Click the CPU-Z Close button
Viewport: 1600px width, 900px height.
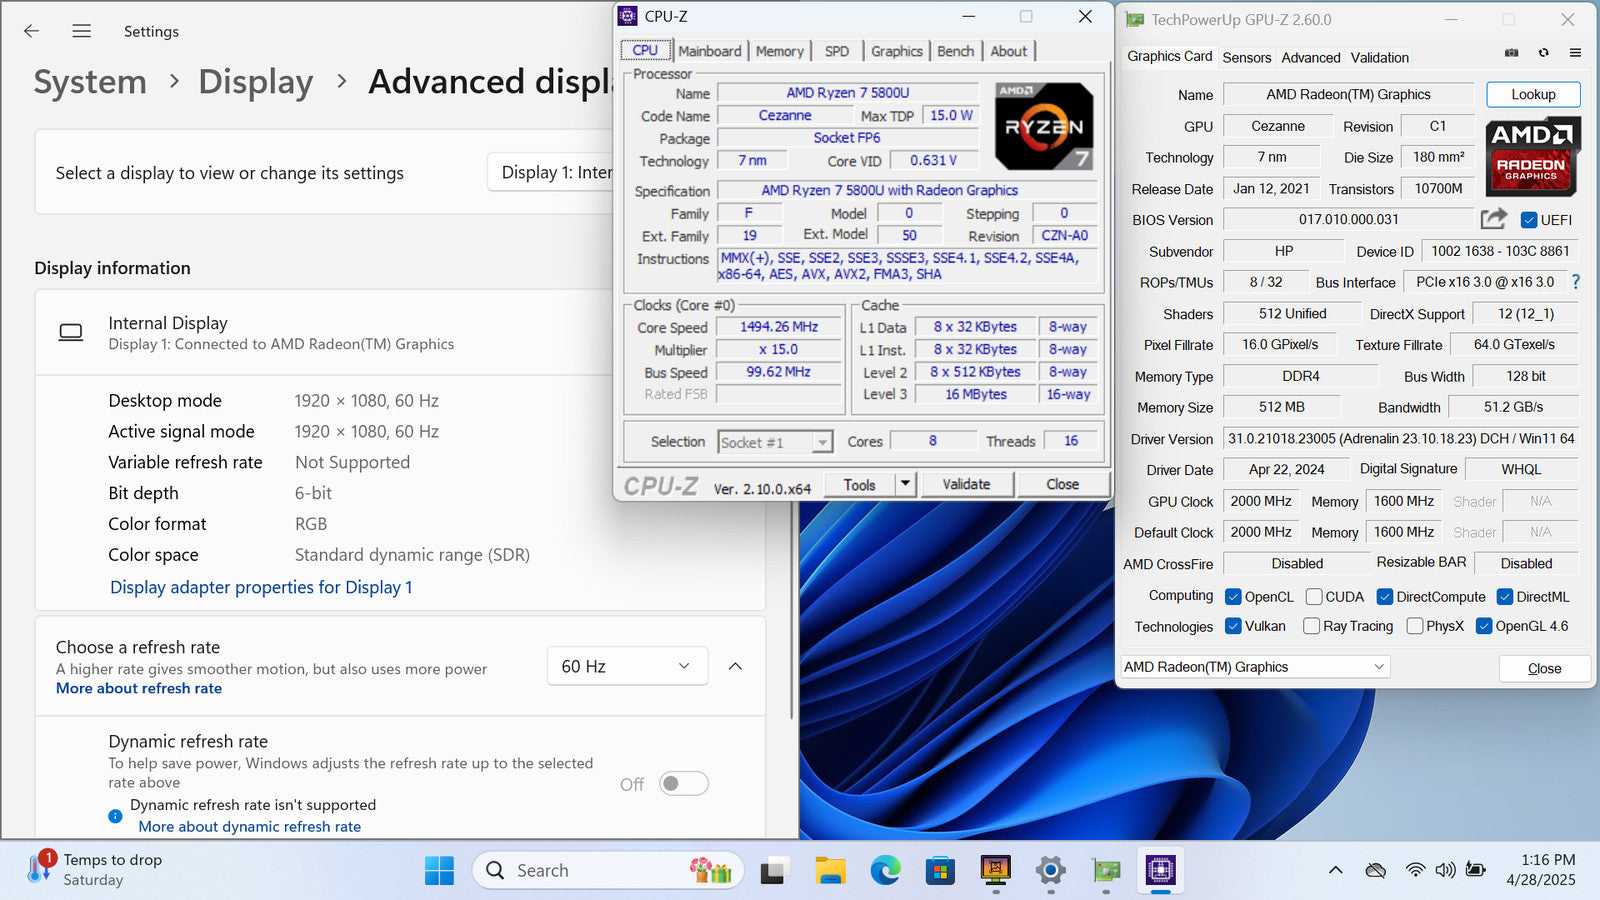[x=1062, y=484]
